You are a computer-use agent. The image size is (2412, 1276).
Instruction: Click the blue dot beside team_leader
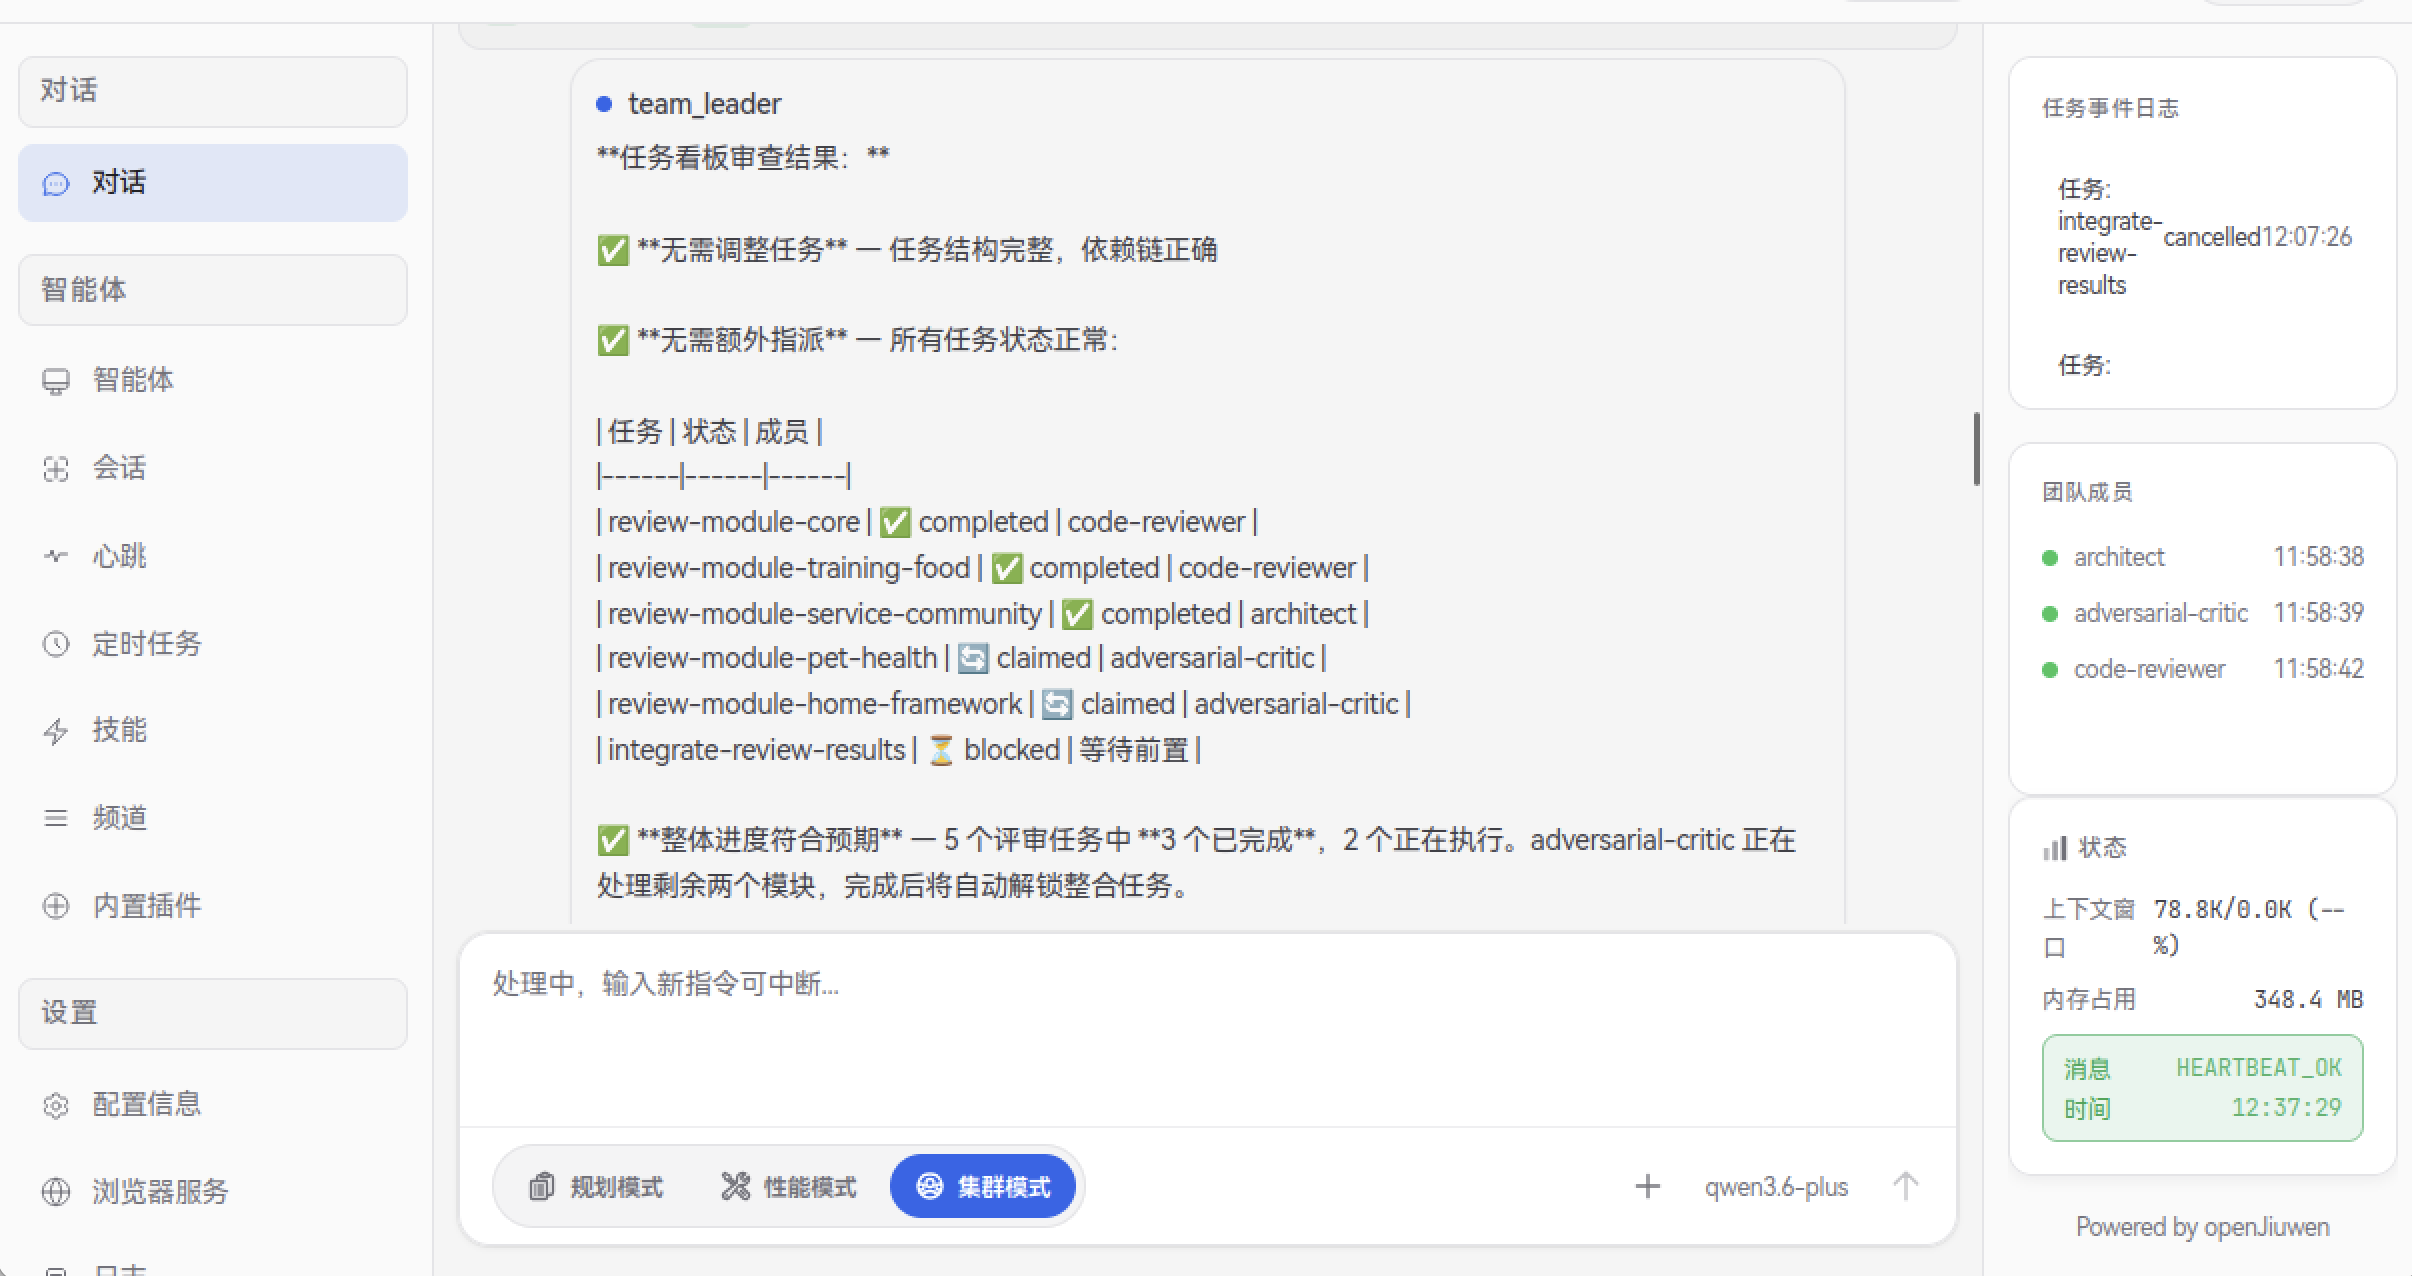click(604, 104)
